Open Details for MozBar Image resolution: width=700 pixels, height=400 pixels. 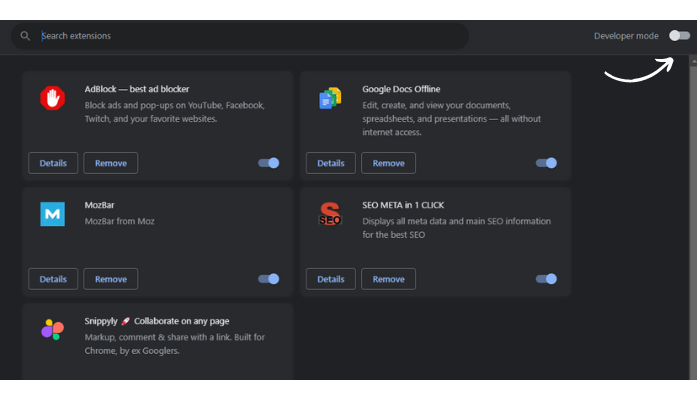[53, 279]
